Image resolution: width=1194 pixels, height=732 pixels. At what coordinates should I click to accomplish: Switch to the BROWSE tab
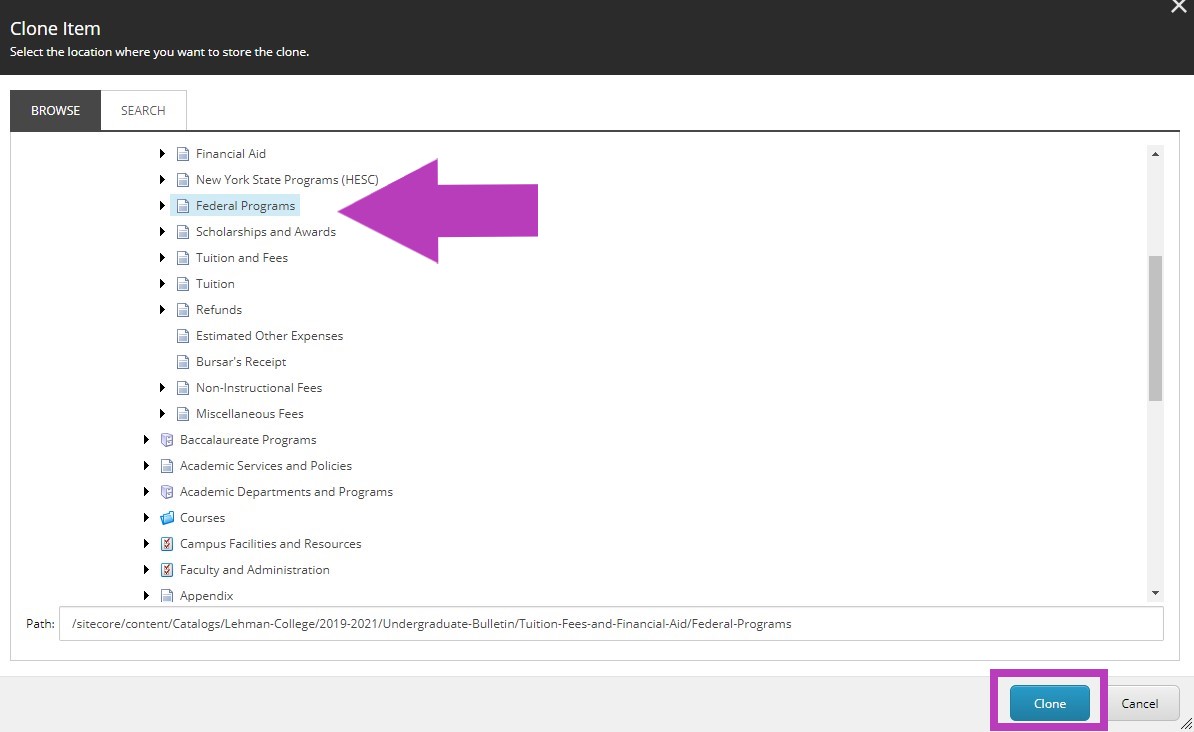[x=56, y=110]
